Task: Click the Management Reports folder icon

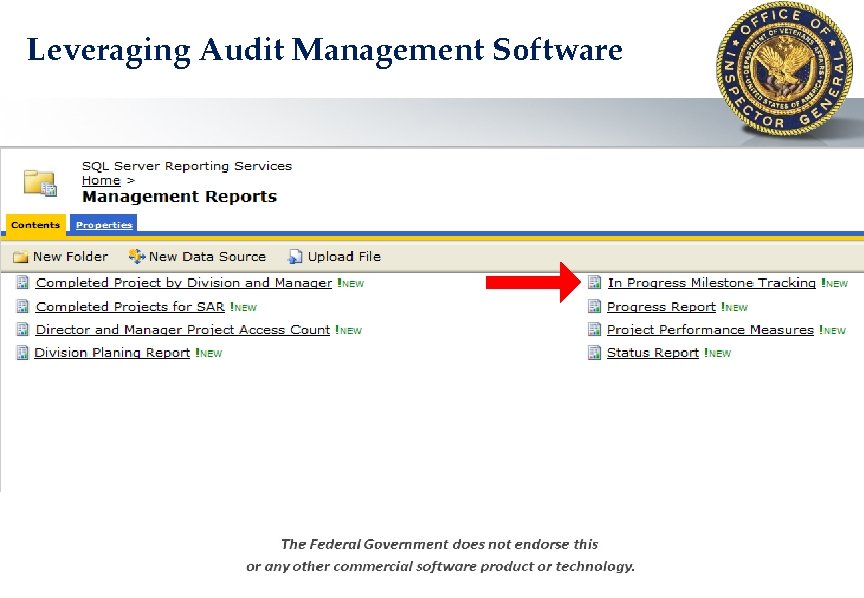Action: tap(40, 182)
